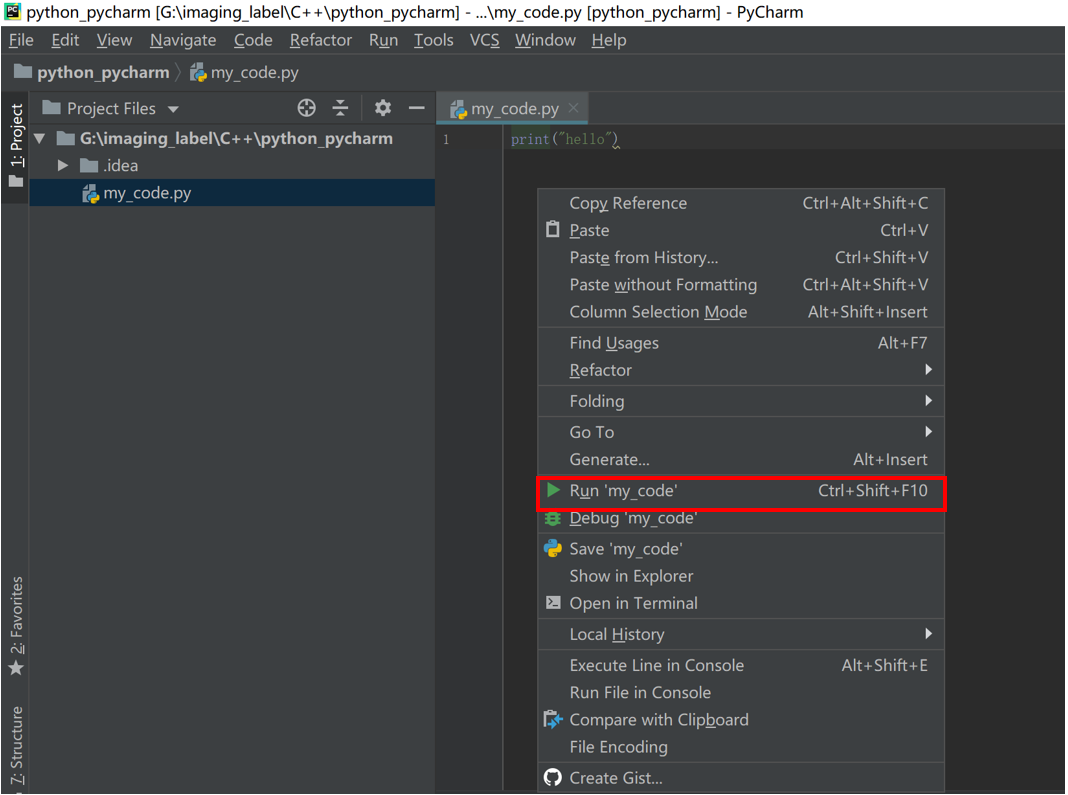Click the PyCharm logo in title bar

pos(12,12)
